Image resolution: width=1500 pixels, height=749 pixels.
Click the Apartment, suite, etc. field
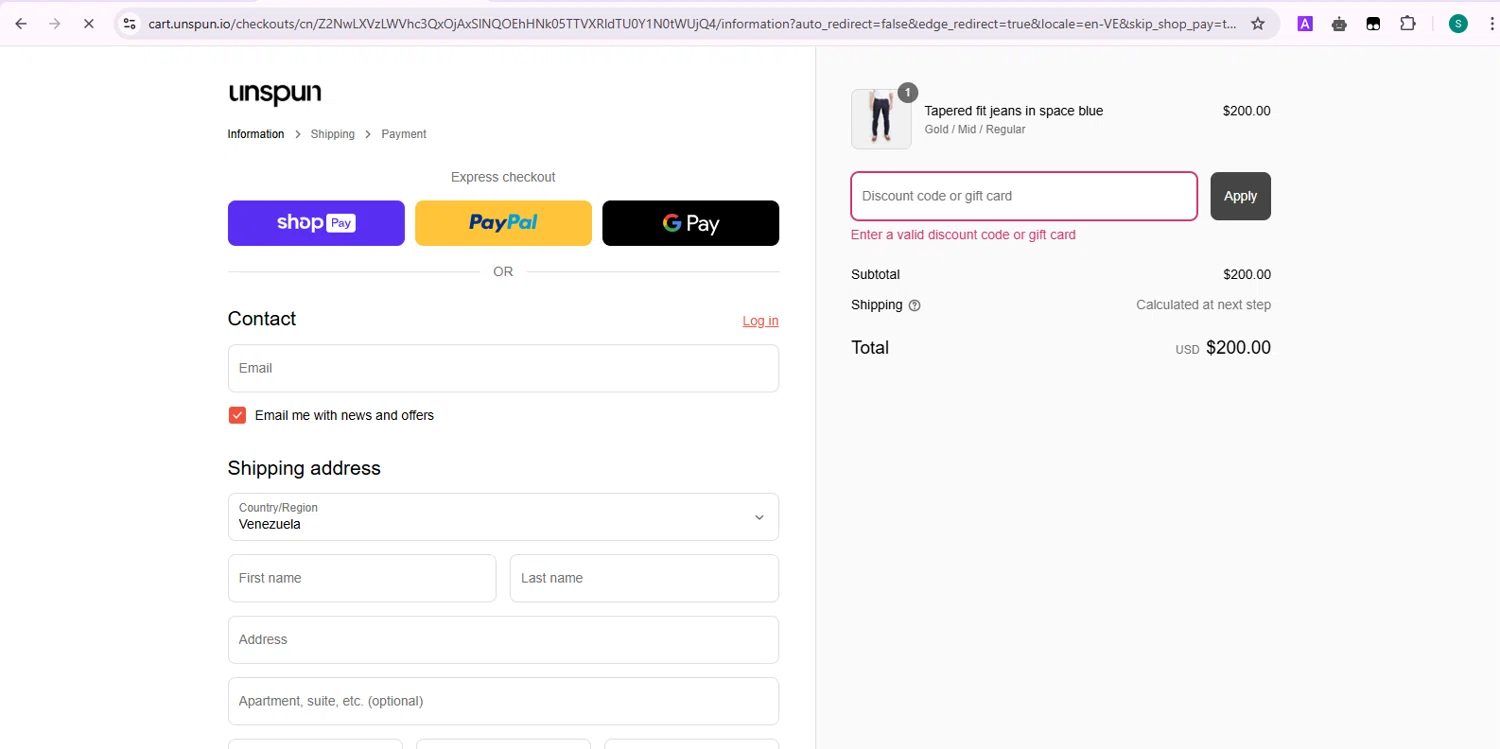(x=503, y=701)
